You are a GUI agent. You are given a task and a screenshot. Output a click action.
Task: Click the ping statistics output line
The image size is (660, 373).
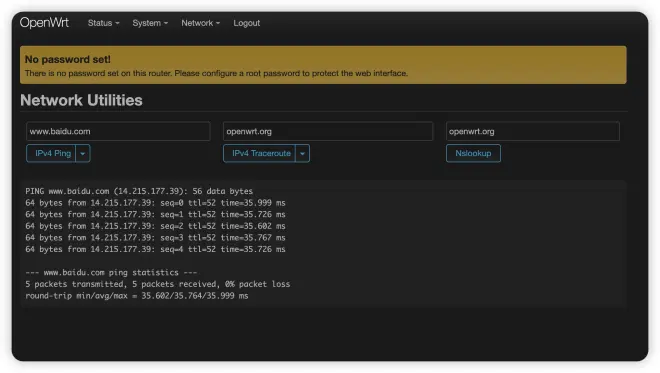click(111, 272)
